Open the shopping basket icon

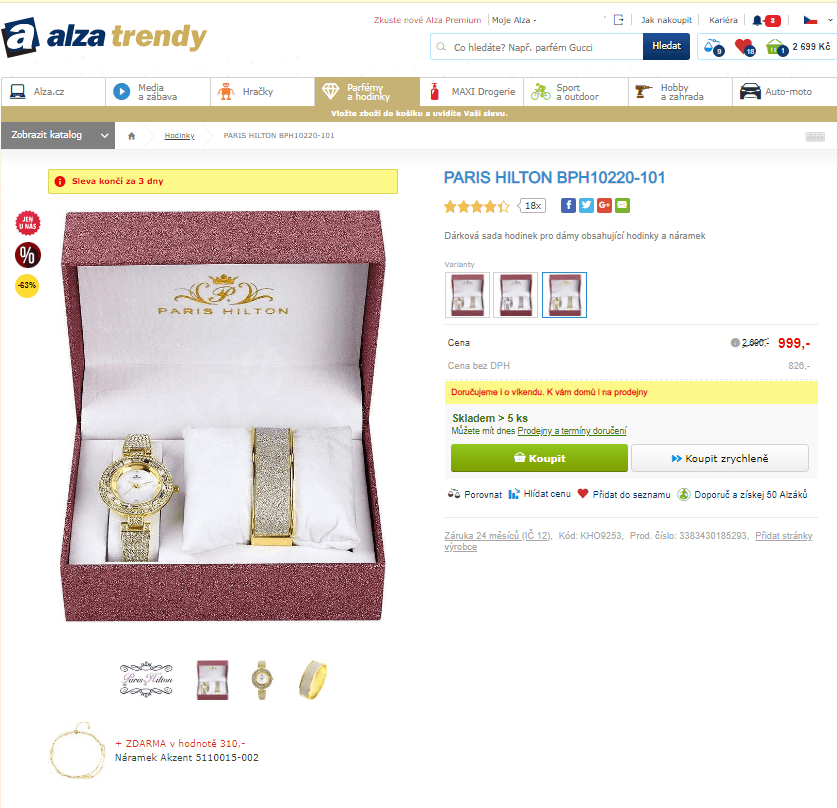(777, 47)
